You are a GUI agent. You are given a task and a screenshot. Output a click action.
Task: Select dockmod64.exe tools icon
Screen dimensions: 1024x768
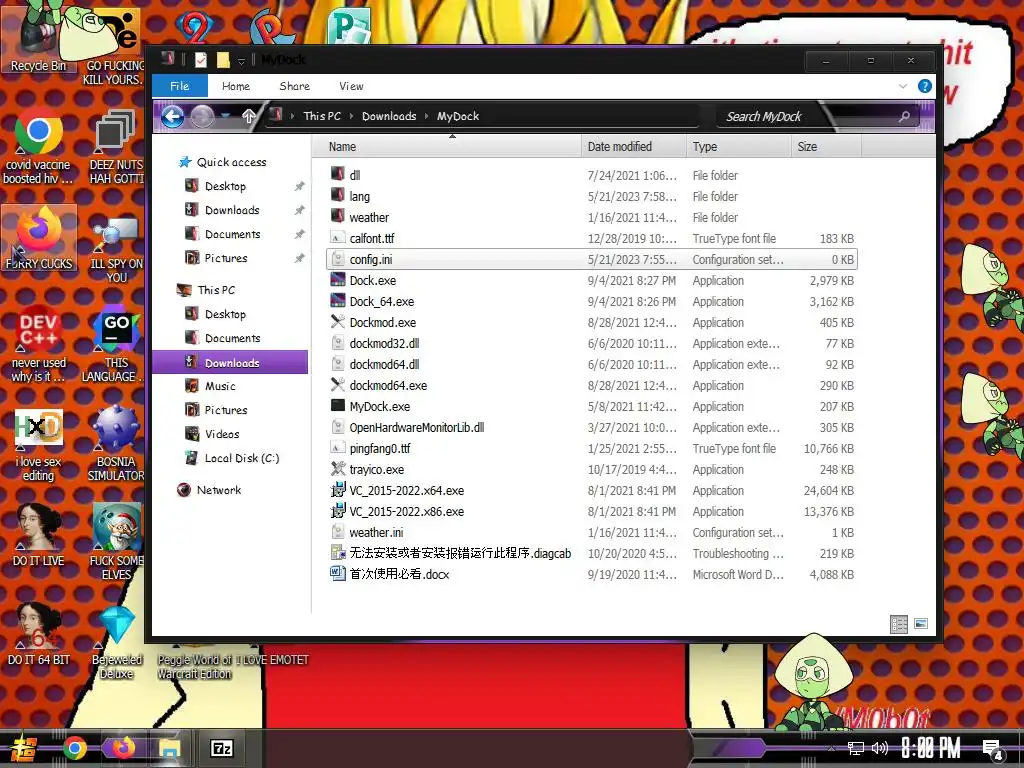tap(338, 385)
